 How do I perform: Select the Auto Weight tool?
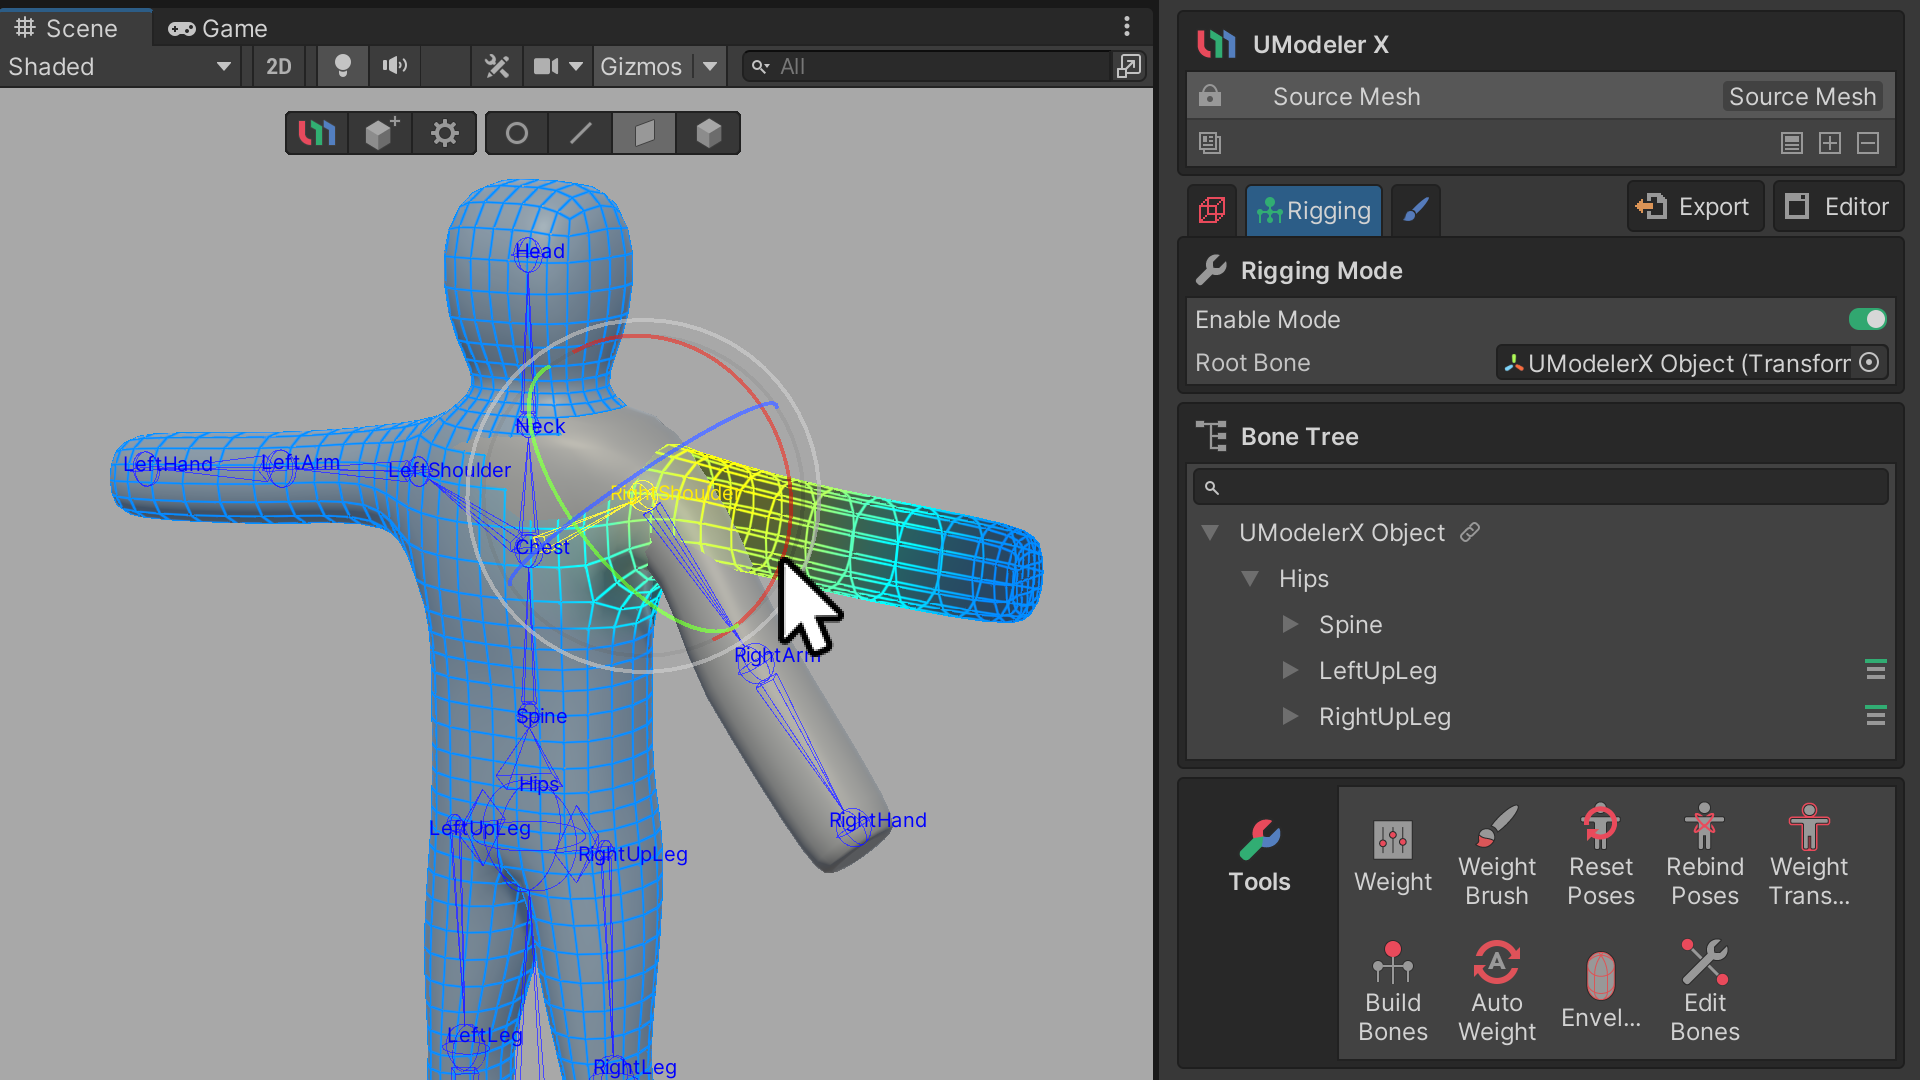pos(1496,991)
